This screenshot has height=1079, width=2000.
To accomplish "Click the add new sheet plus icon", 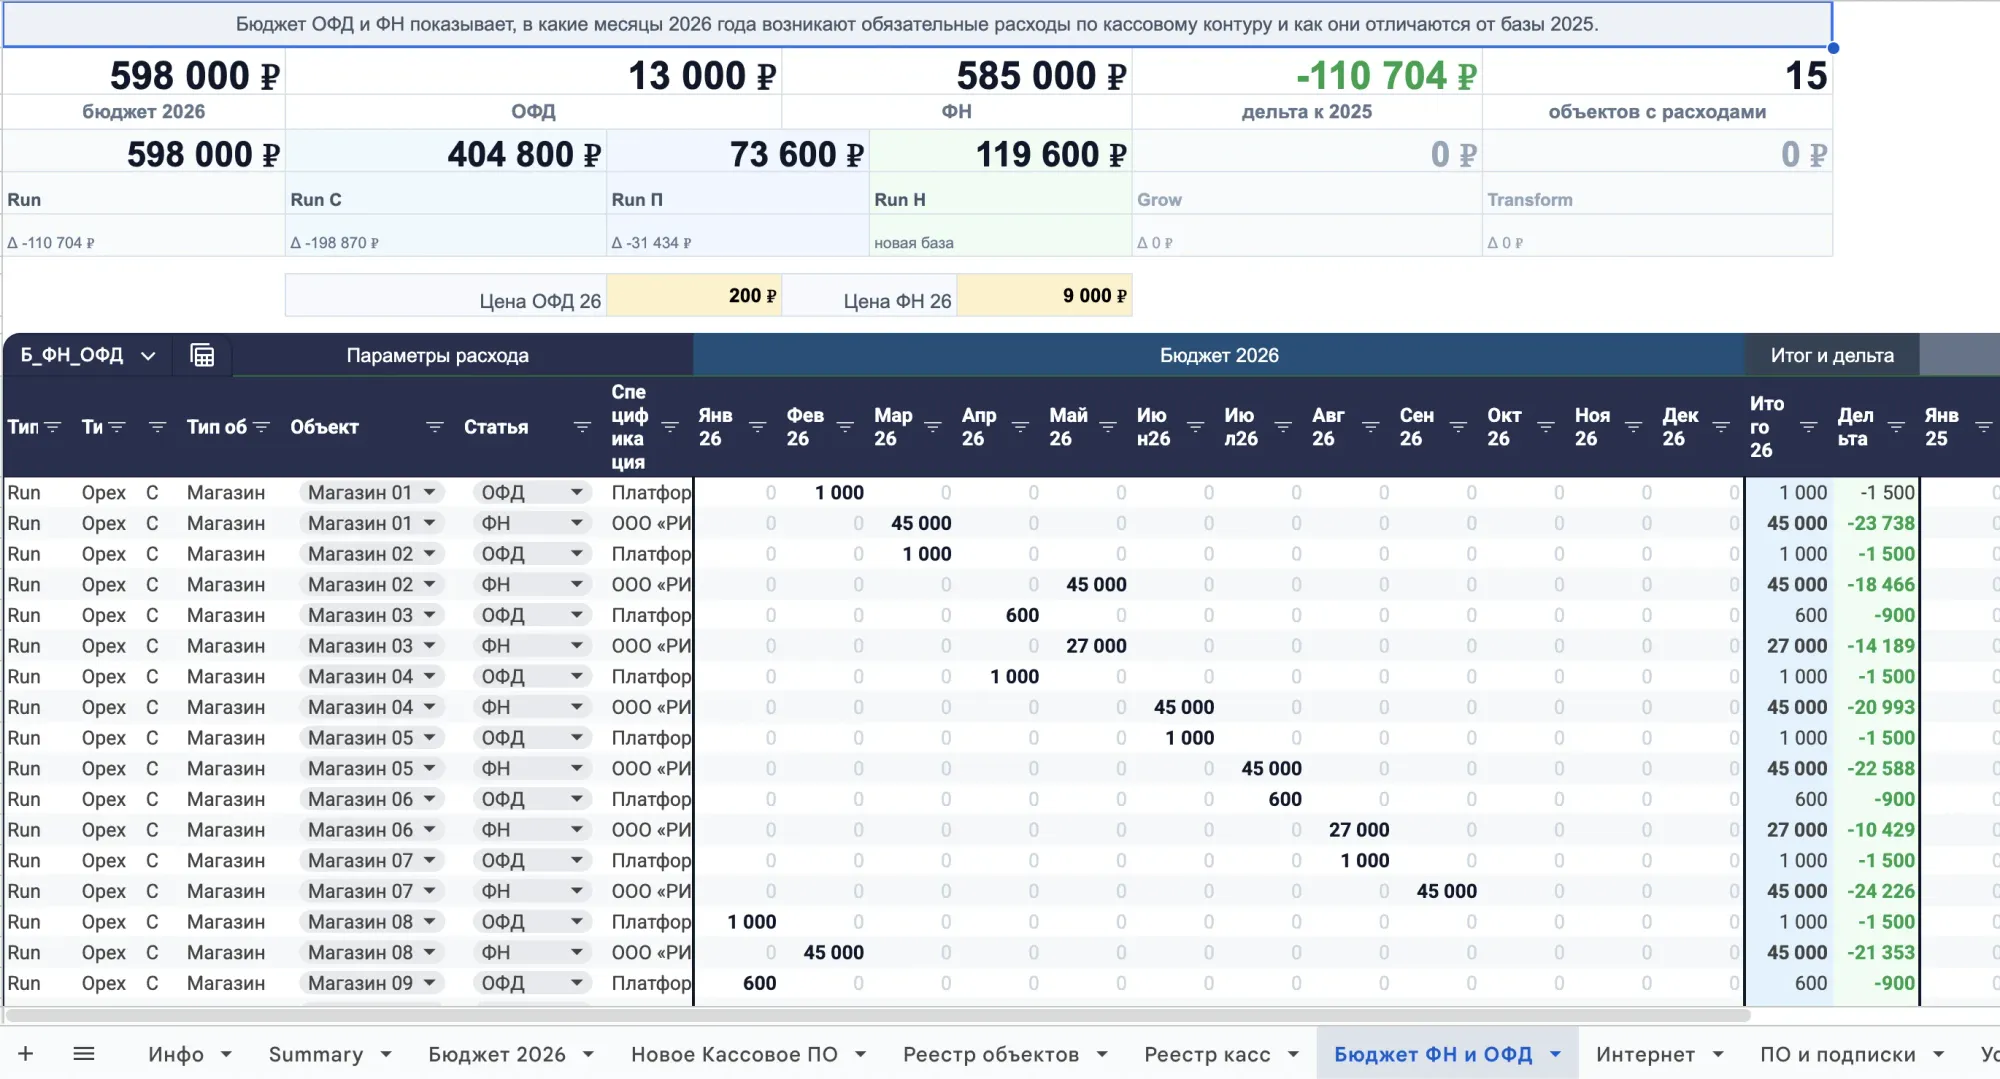I will pyautogui.click(x=26, y=1053).
